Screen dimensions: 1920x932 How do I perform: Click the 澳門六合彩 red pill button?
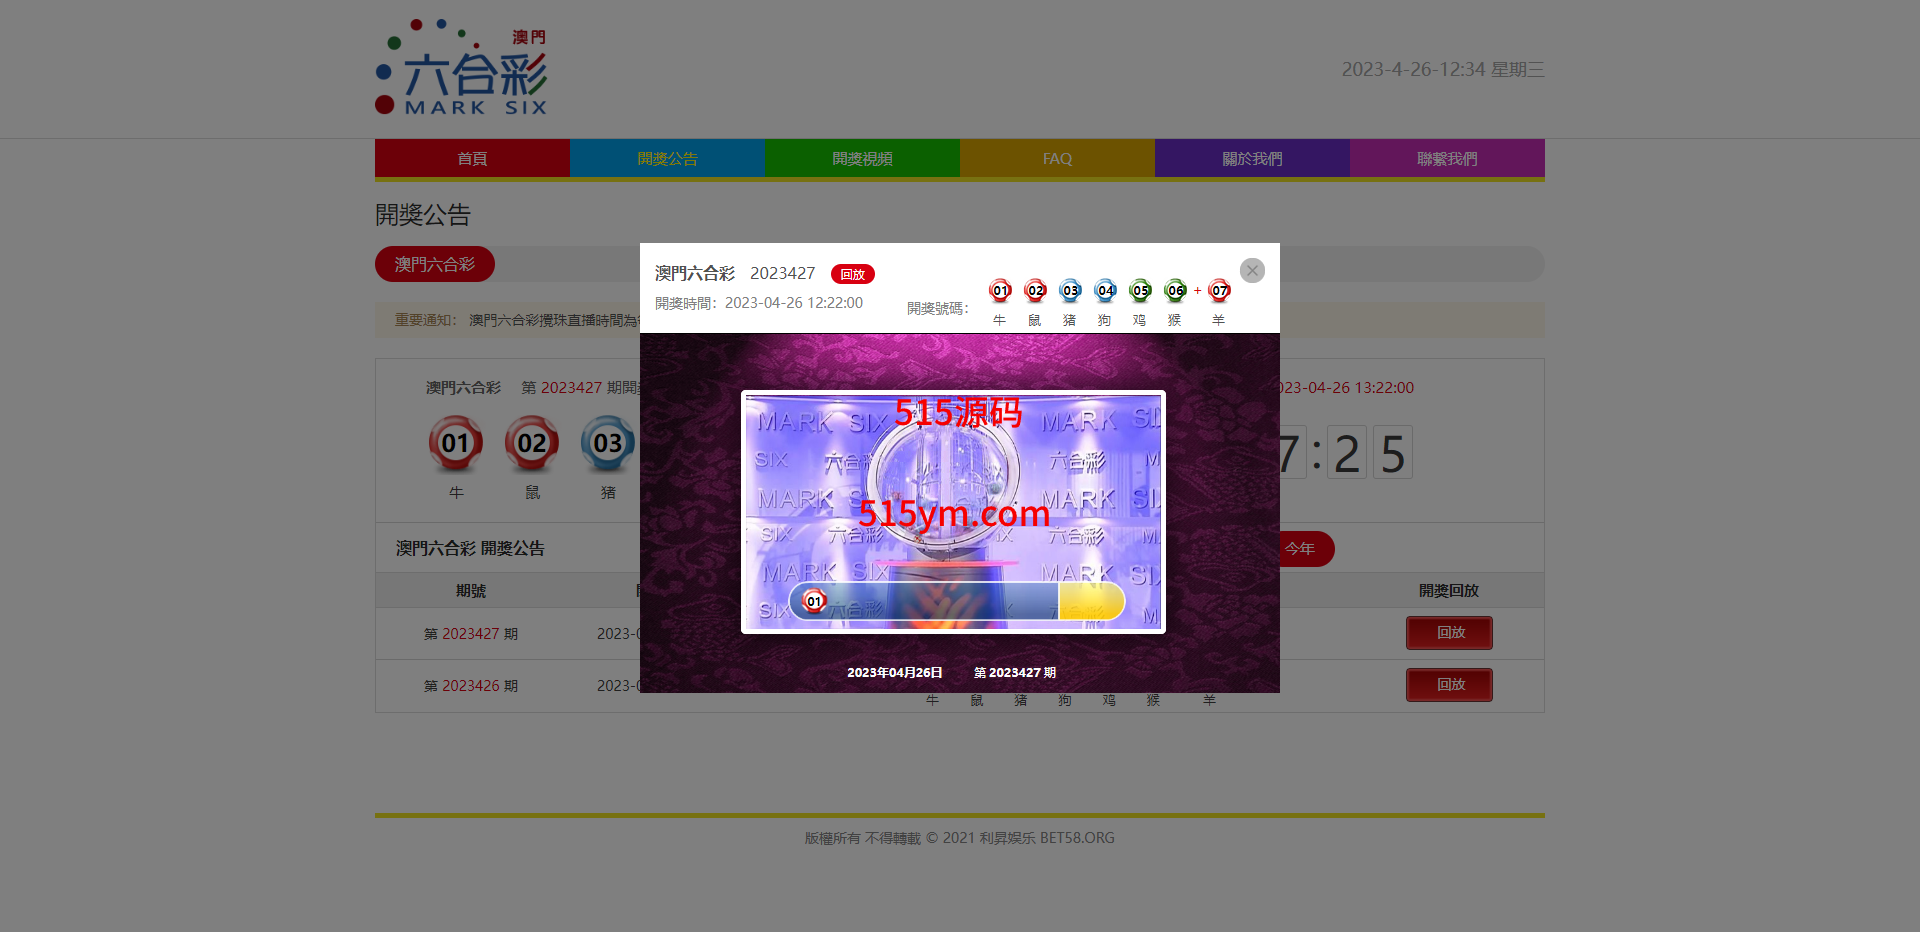(435, 264)
